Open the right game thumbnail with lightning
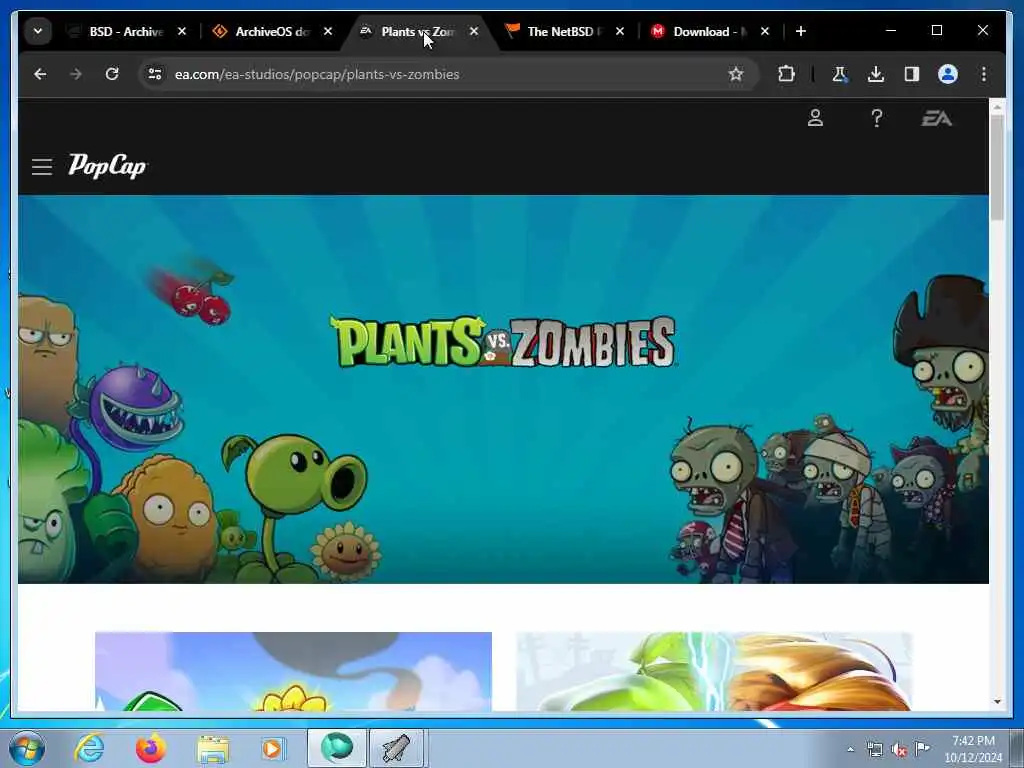 click(x=714, y=671)
